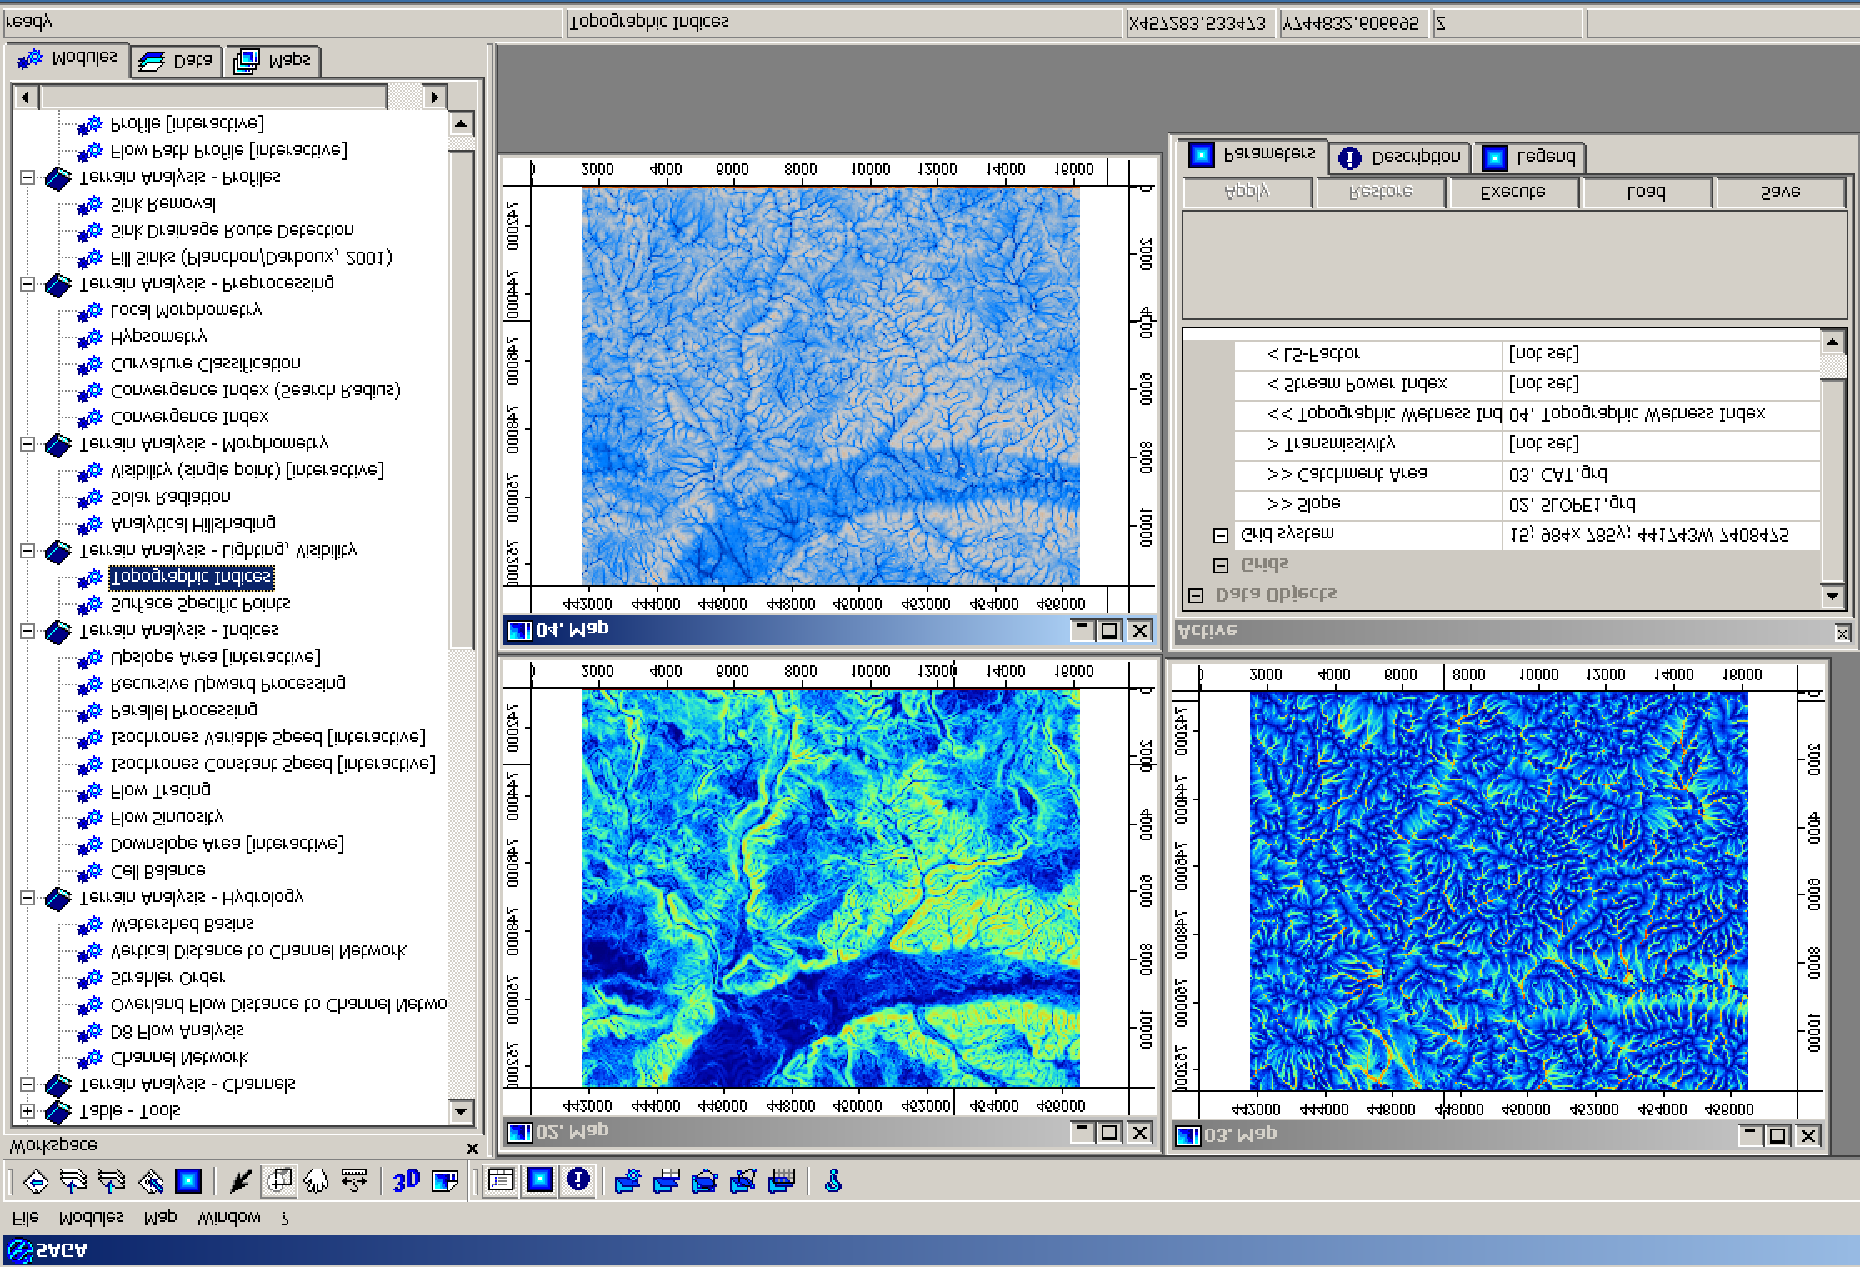Screen dimensions: 1860x1267
Task: Click the 04. Map window icon
Action: point(519,630)
